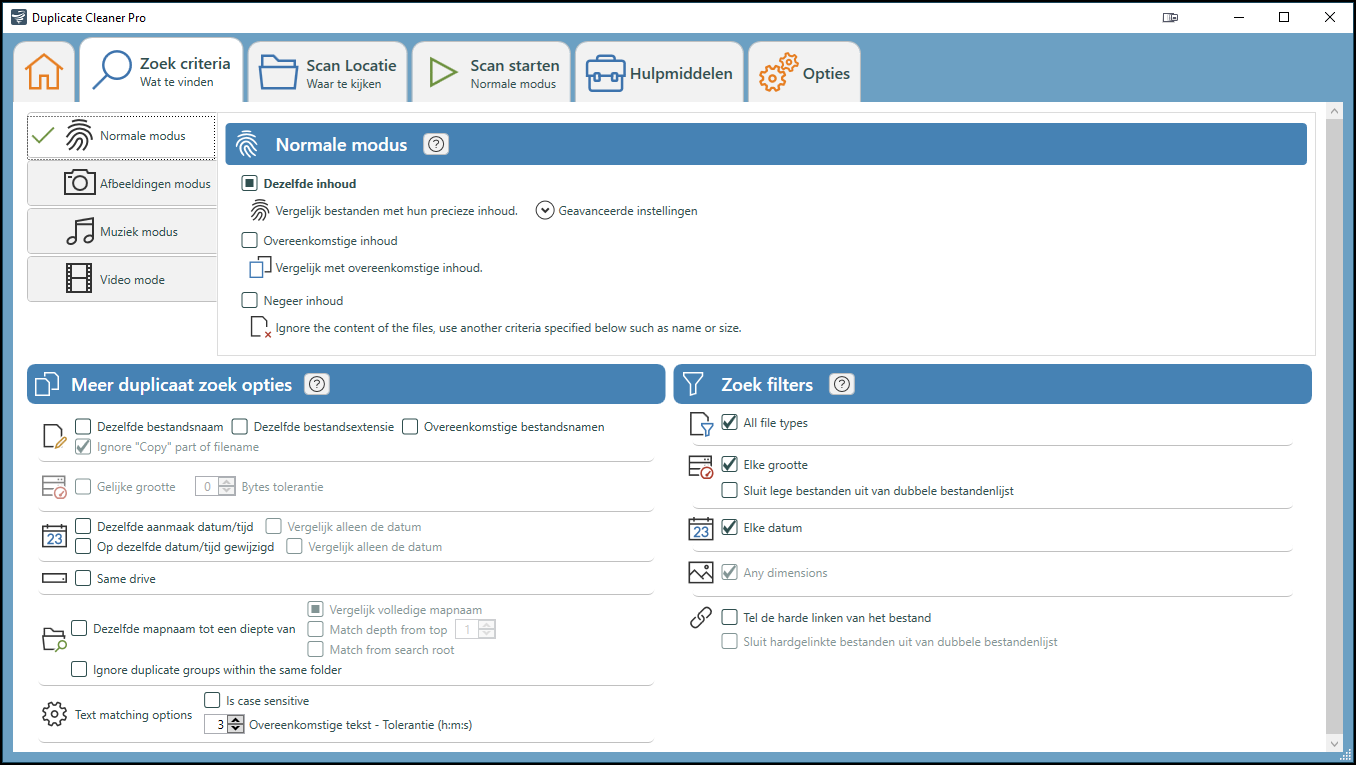Screen dimensions: 1356x765
Task: Click the Duplicate Cleaner Pro app icon in title bar
Action: pos(16,17)
